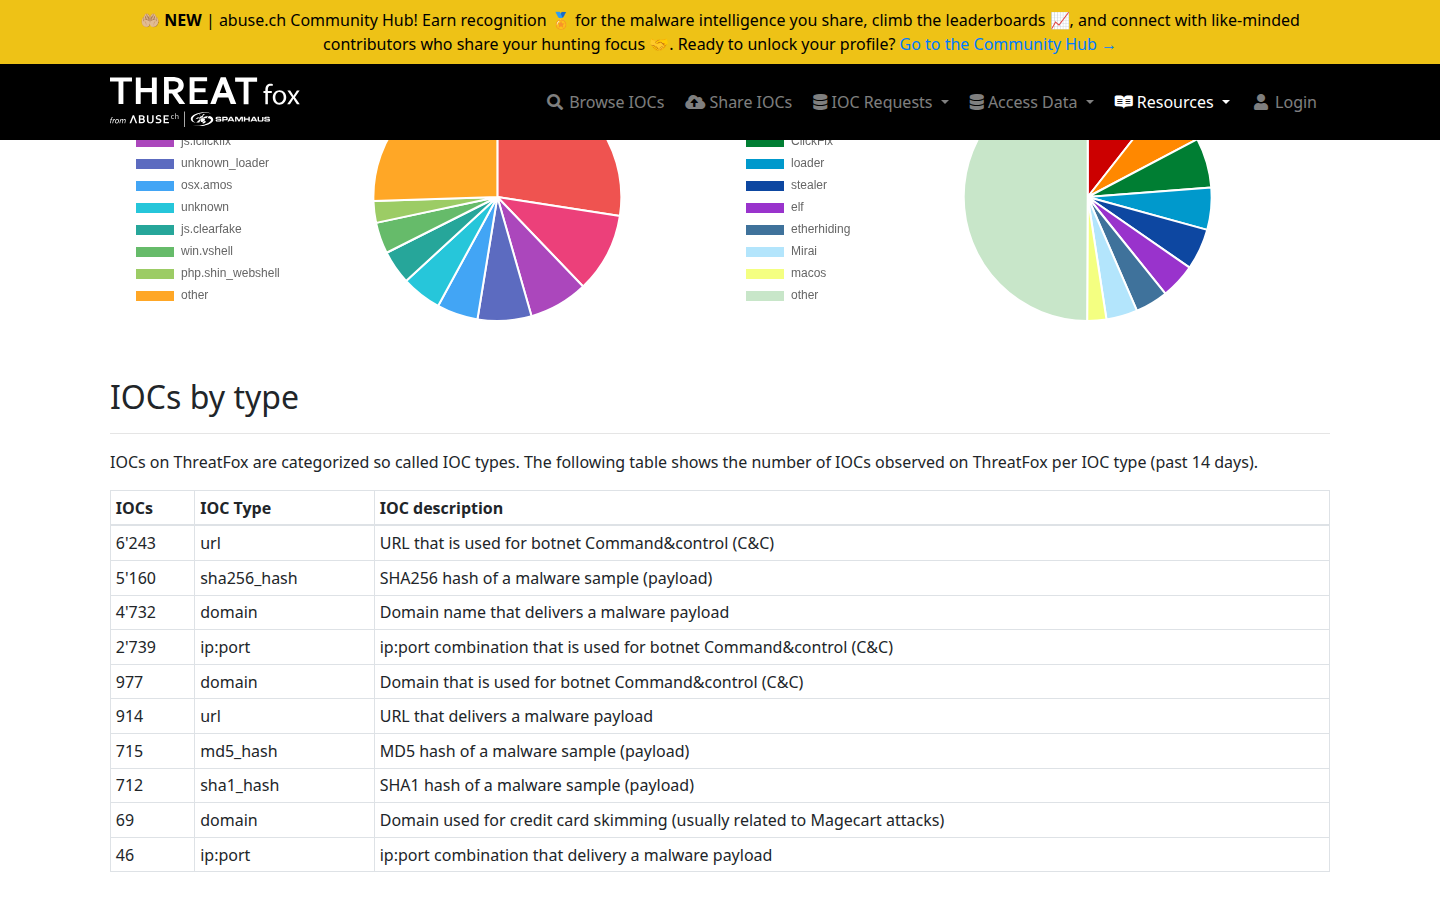Open Browse IOCs page

coord(606,102)
